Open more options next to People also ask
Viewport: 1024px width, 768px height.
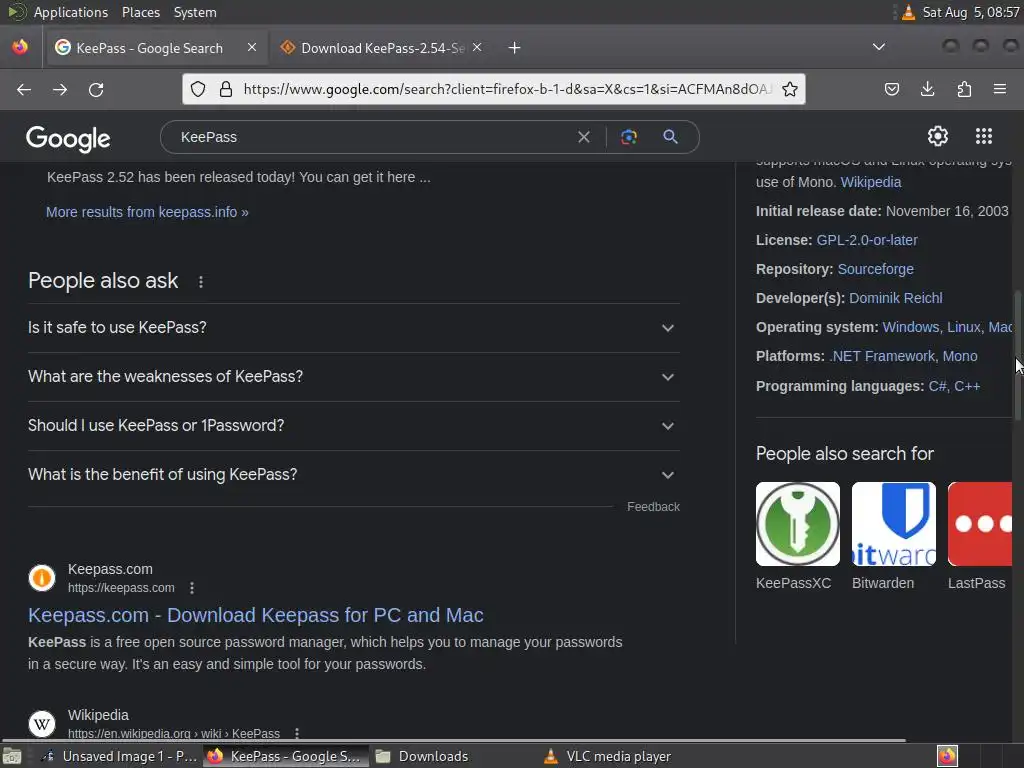pos(201,281)
